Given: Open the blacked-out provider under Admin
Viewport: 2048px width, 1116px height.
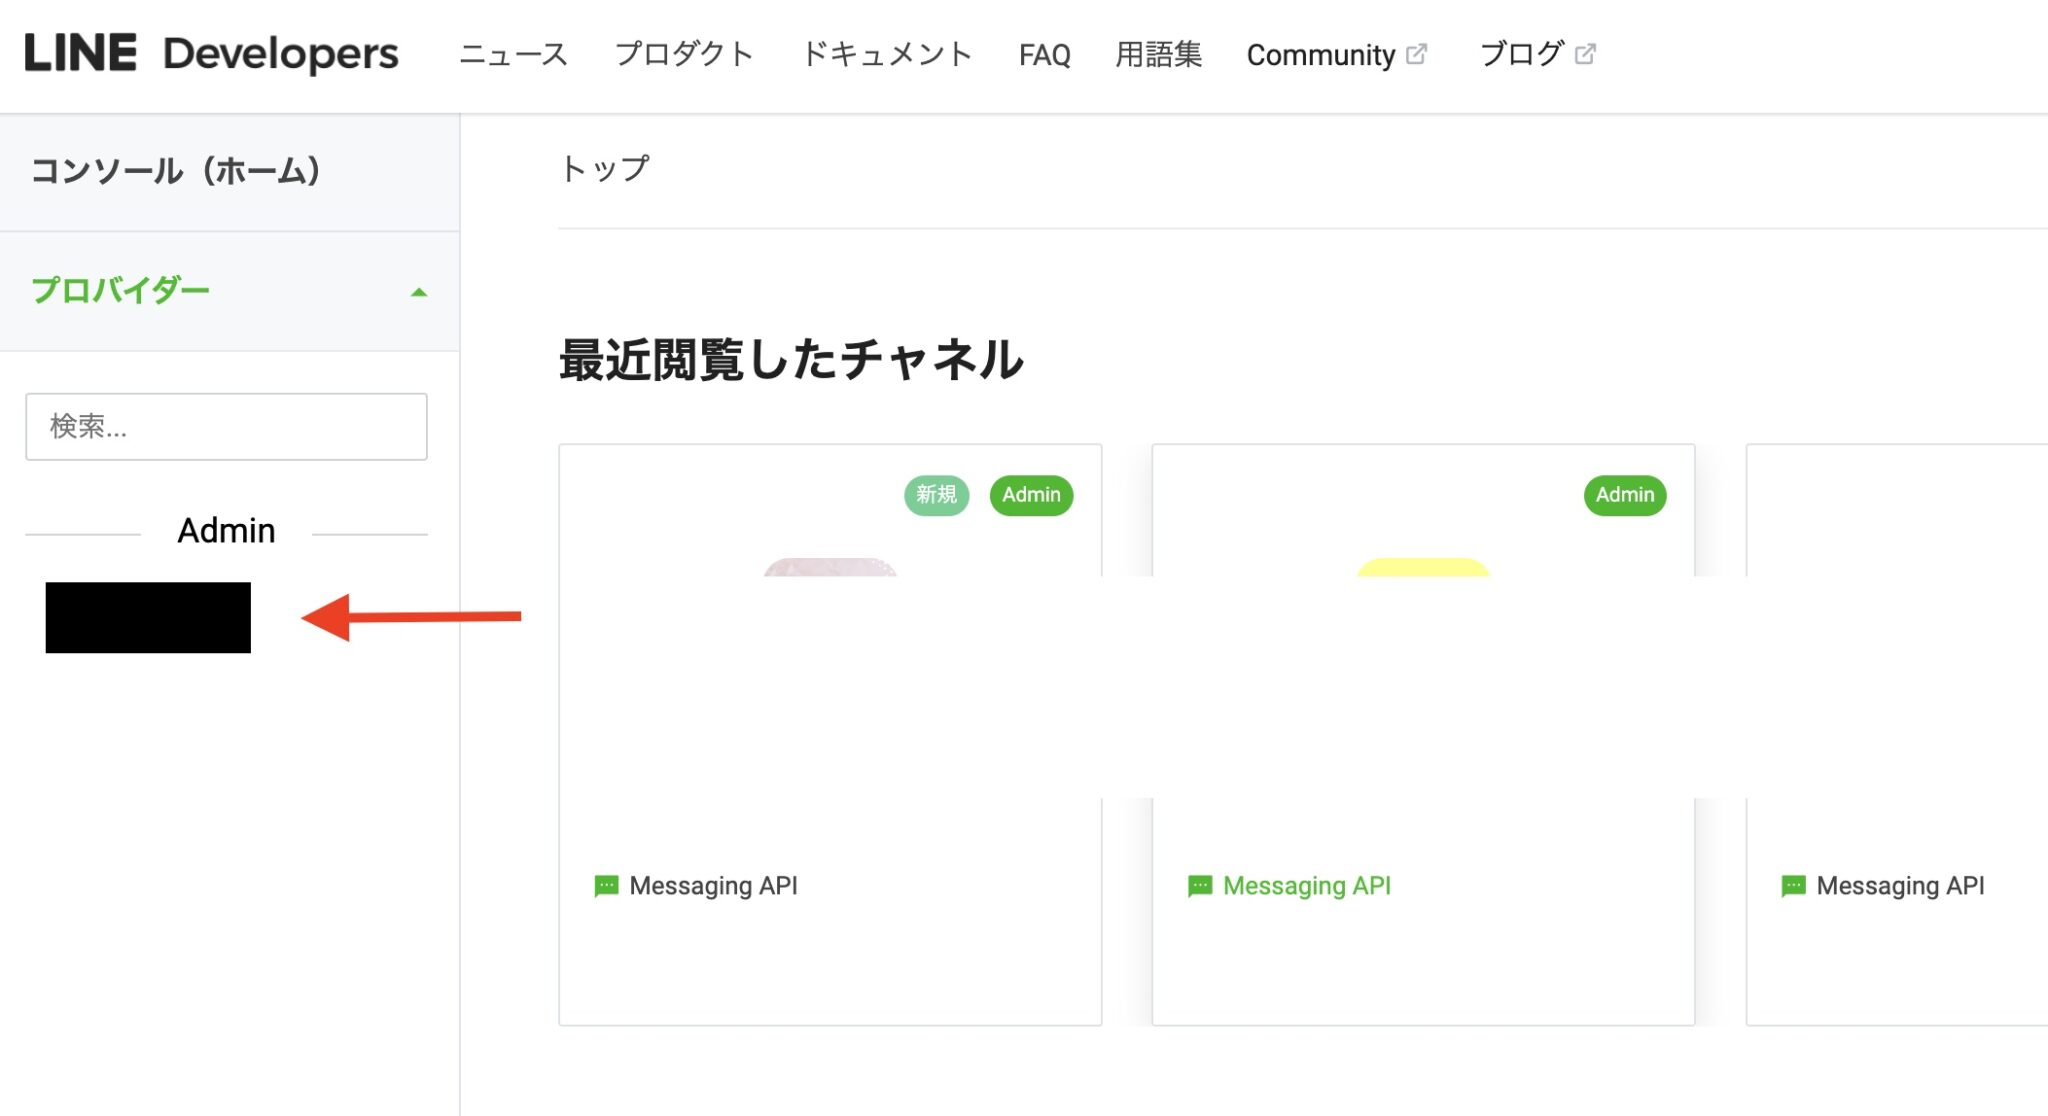Looking at the screenshot, I should point(147,618).
